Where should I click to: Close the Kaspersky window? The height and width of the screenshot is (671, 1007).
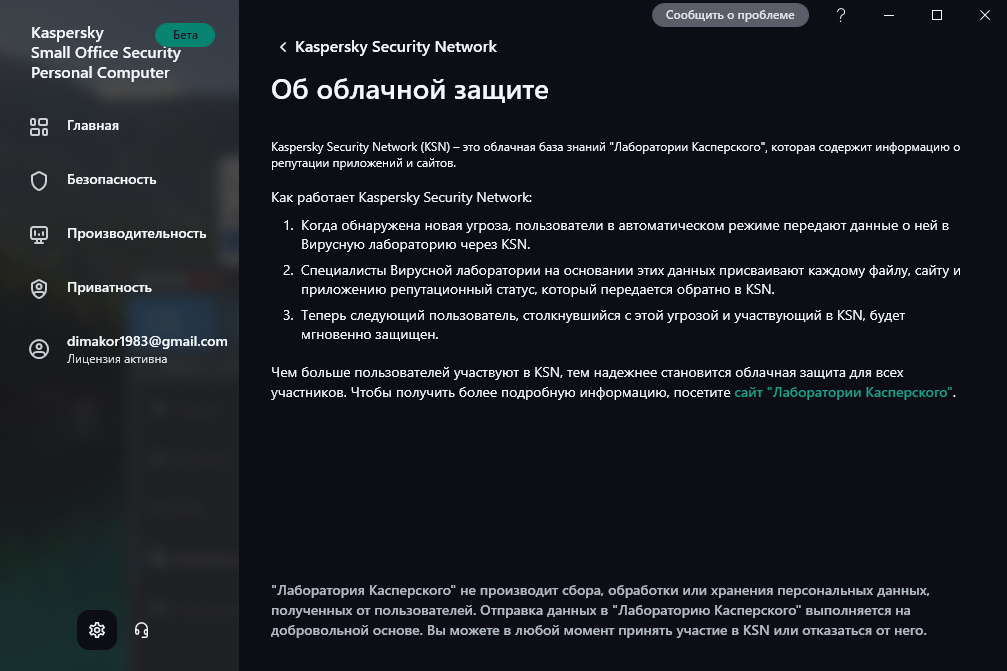[x=985, y=15]
